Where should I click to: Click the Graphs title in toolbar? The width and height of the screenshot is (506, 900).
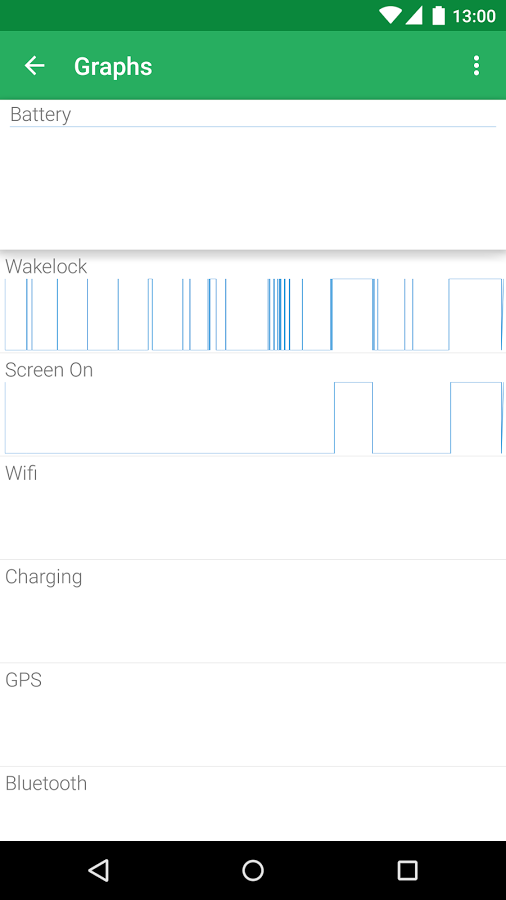[x=113, y=67]
